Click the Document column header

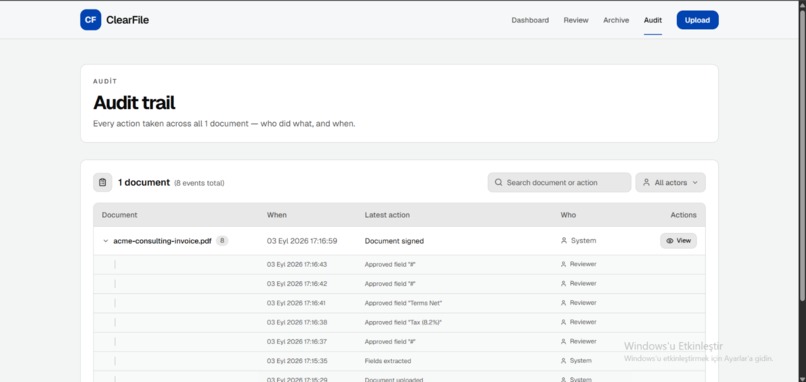coord(120,215)
